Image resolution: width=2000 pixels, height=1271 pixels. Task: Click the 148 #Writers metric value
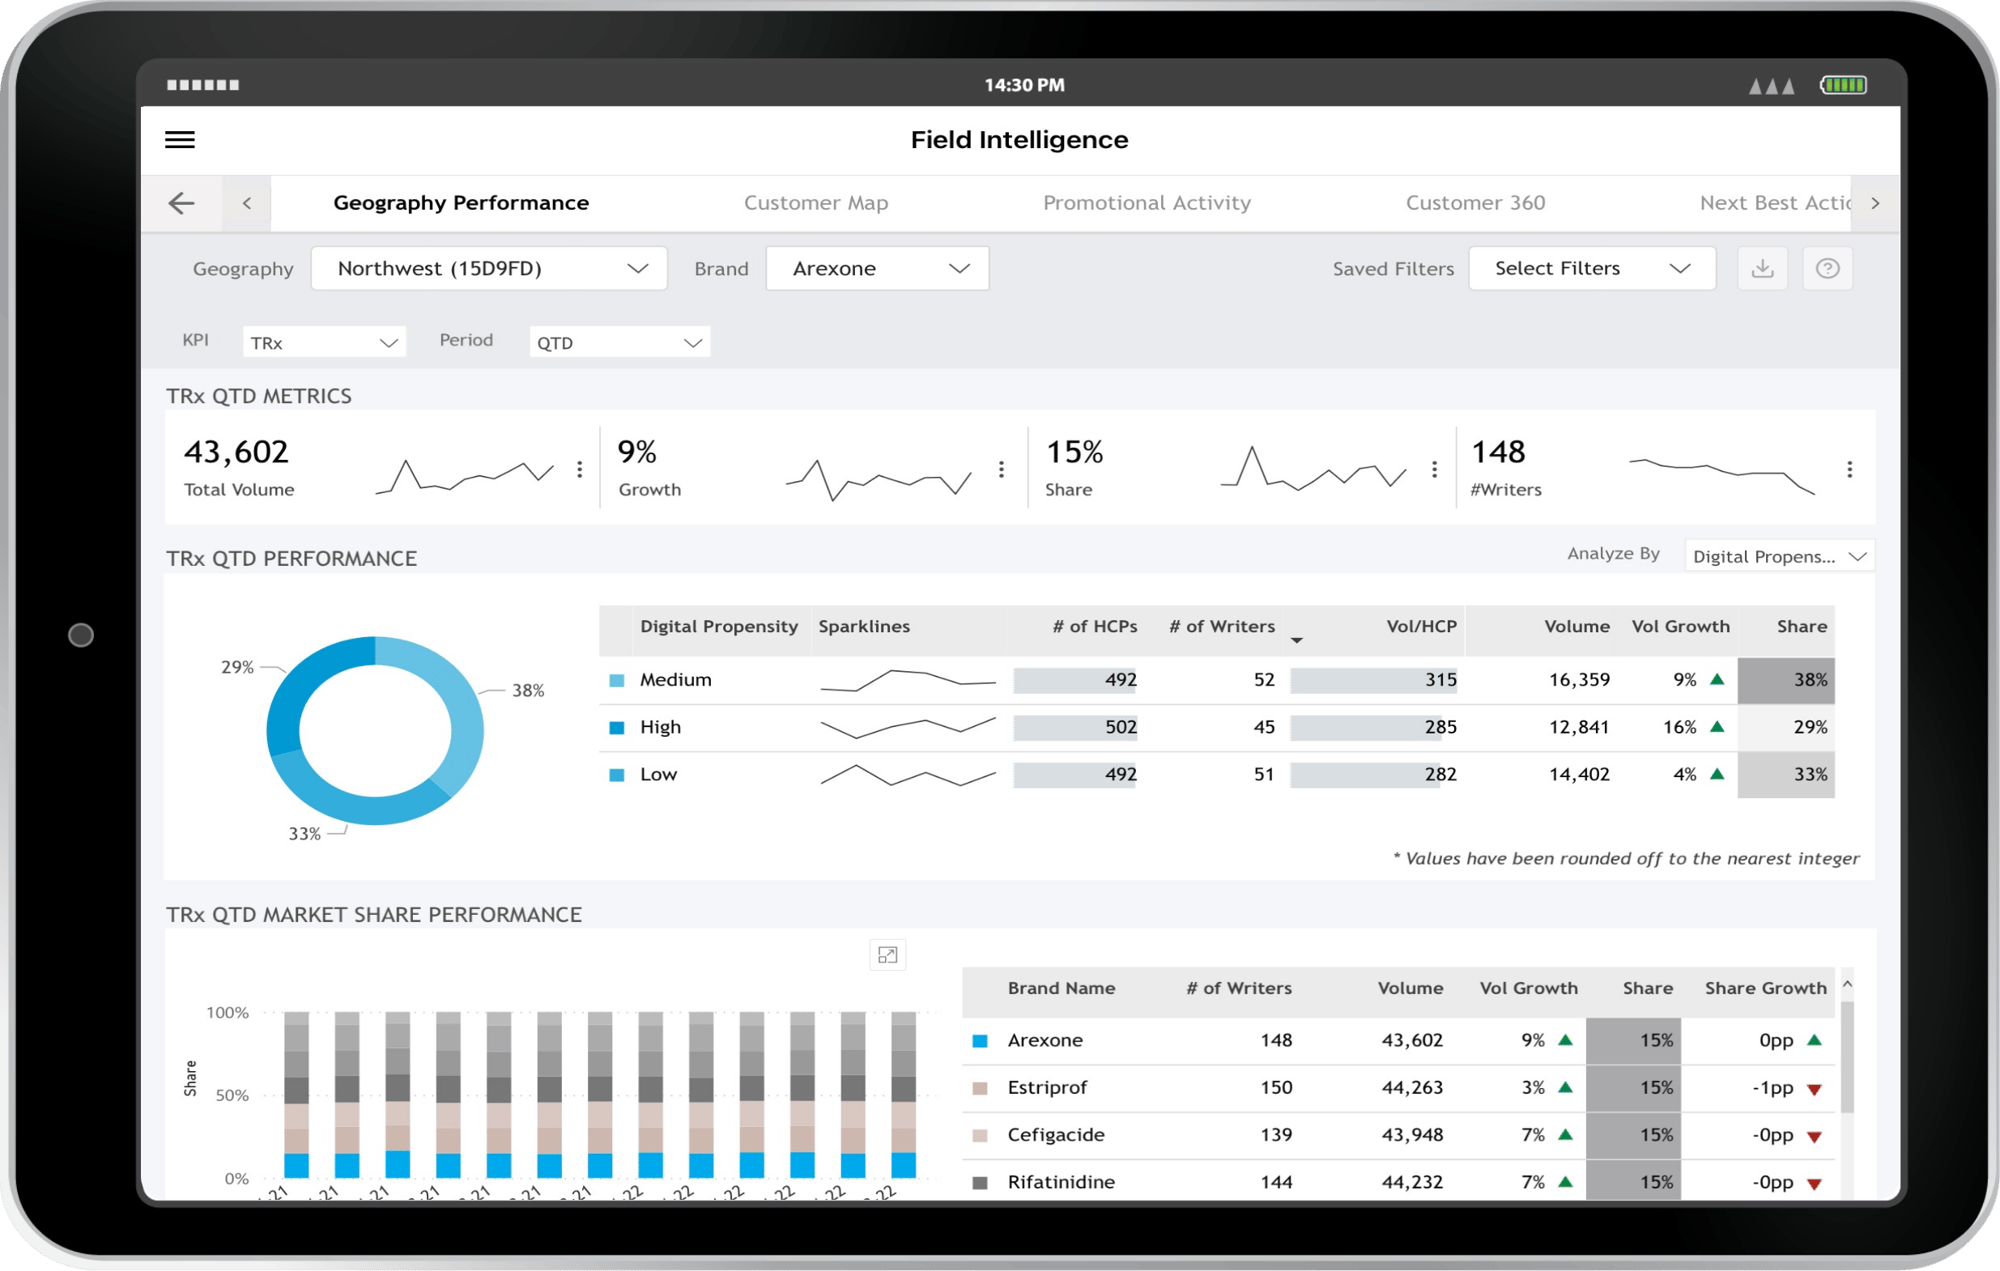[1498, 452]
